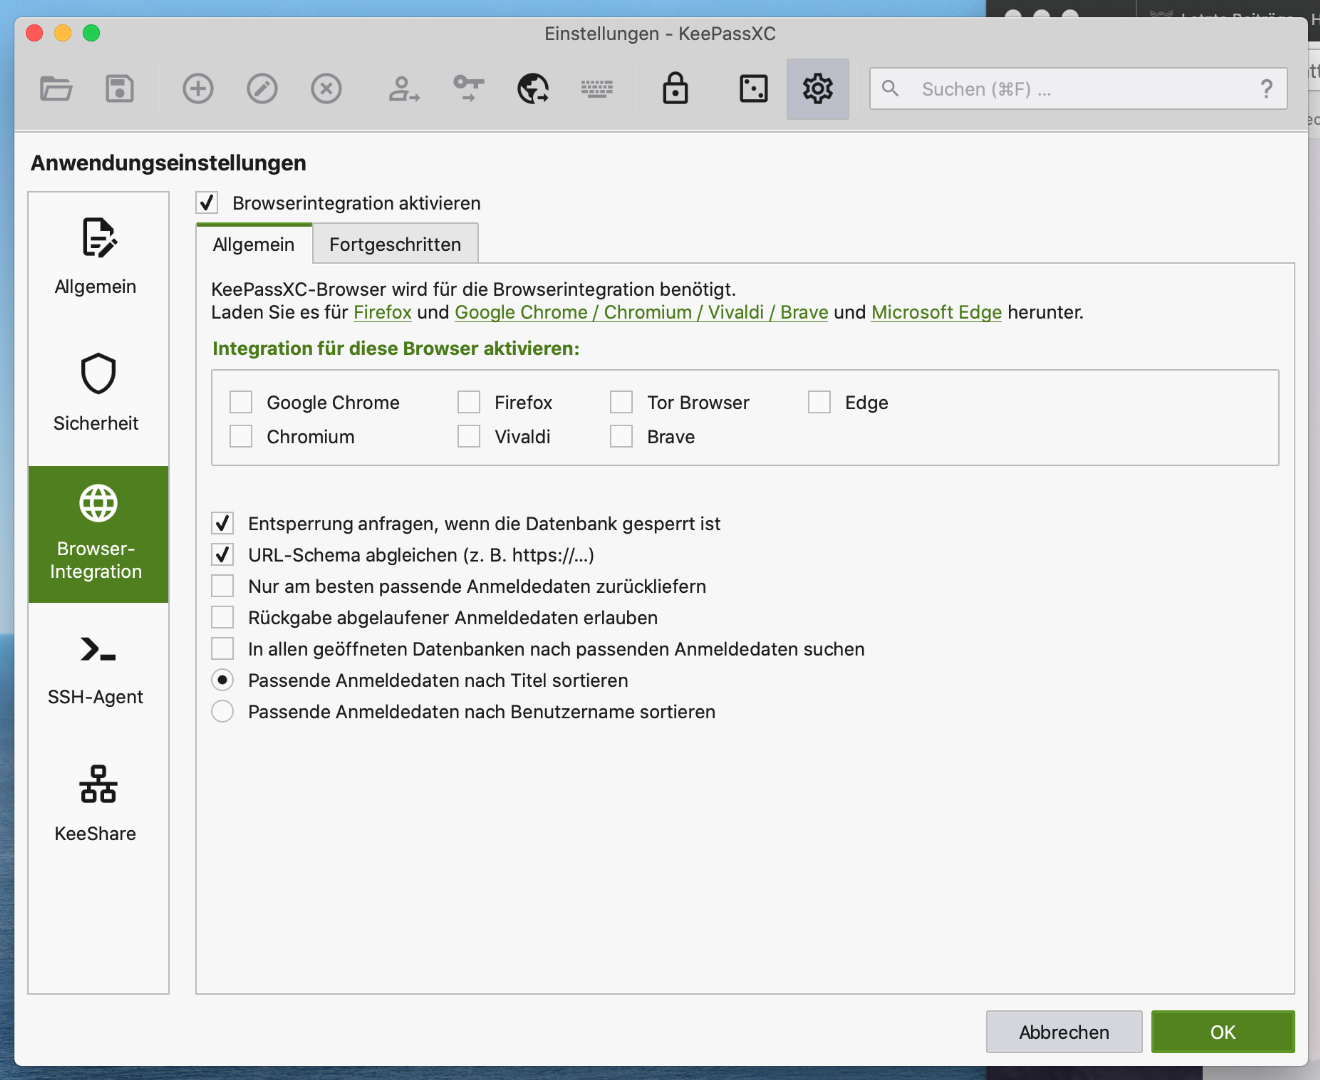Open the SSH-Agent settings section
Screen dimensions: 1320x1080
pyautogui.click(x=97, y=668)
